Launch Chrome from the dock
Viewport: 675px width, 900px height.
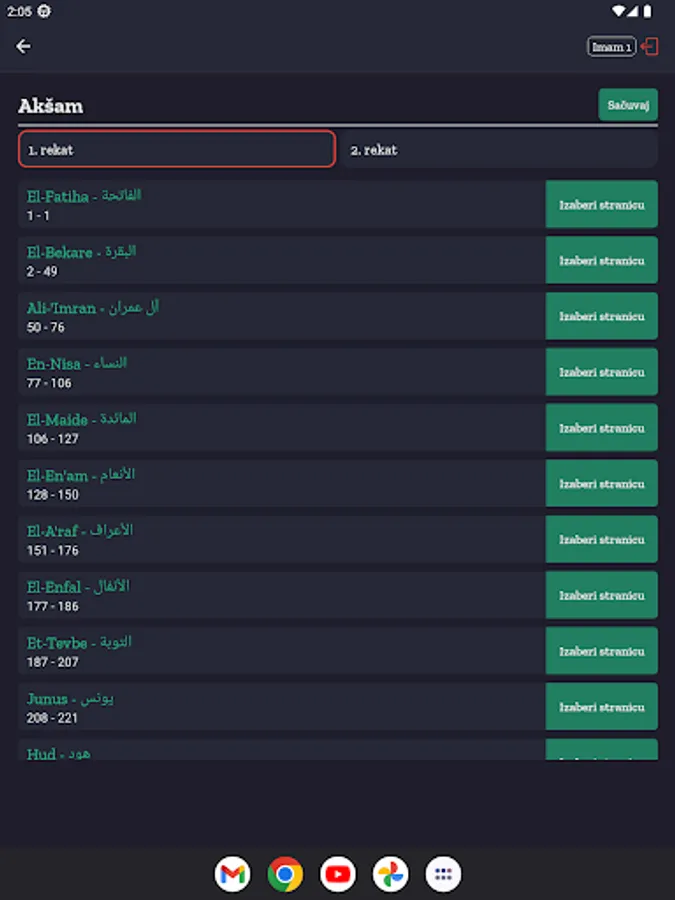285,874
